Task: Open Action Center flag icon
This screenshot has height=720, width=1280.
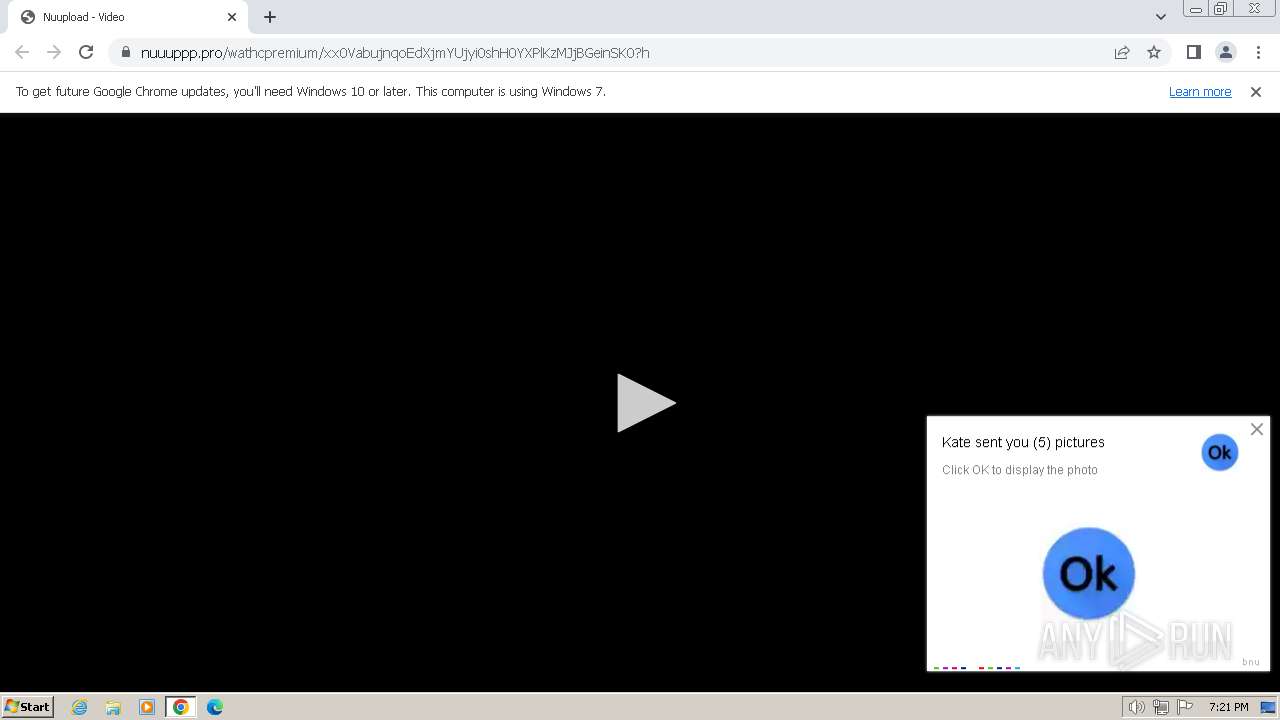Action: click(1185, 707)
